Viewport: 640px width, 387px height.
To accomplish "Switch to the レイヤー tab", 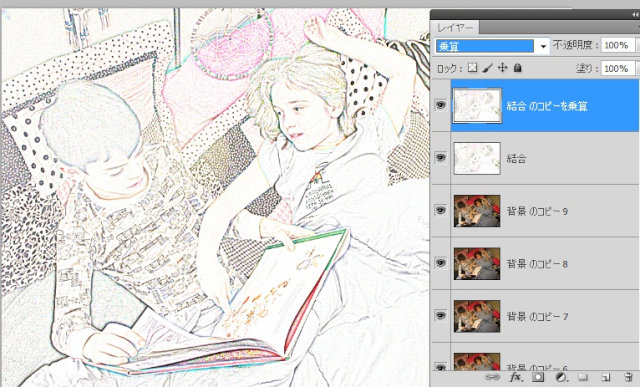I will tap(455, 28).
